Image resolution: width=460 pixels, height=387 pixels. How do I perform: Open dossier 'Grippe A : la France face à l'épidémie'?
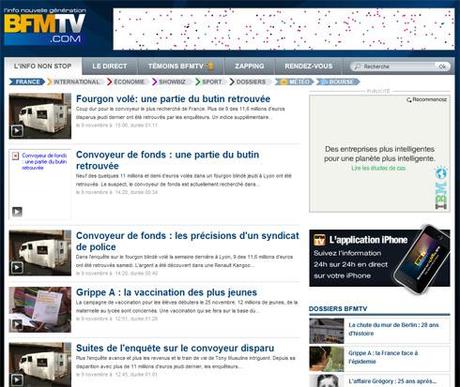383,357
